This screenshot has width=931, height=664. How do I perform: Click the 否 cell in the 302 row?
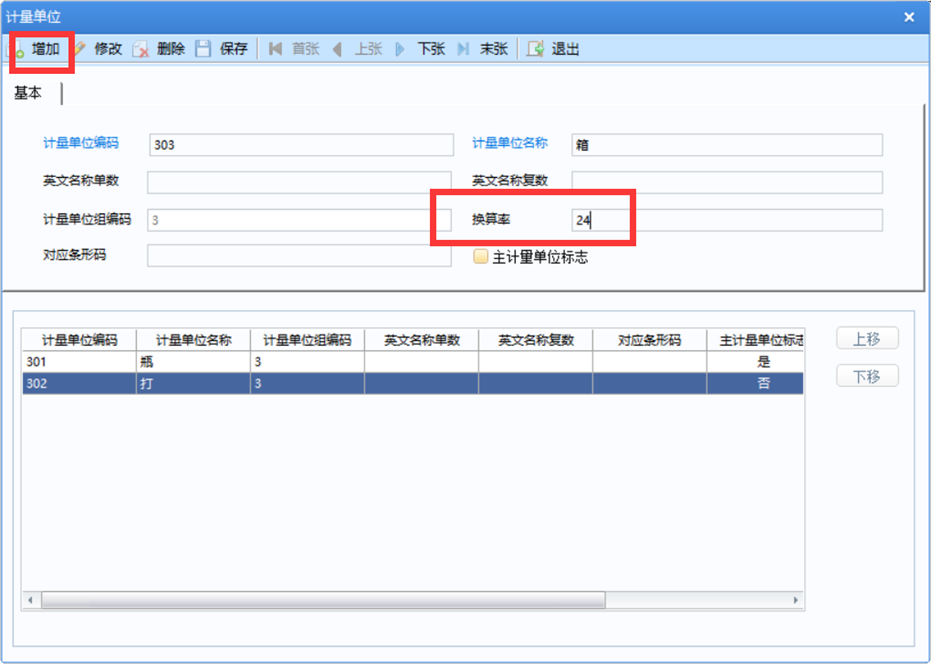[756, 384]
